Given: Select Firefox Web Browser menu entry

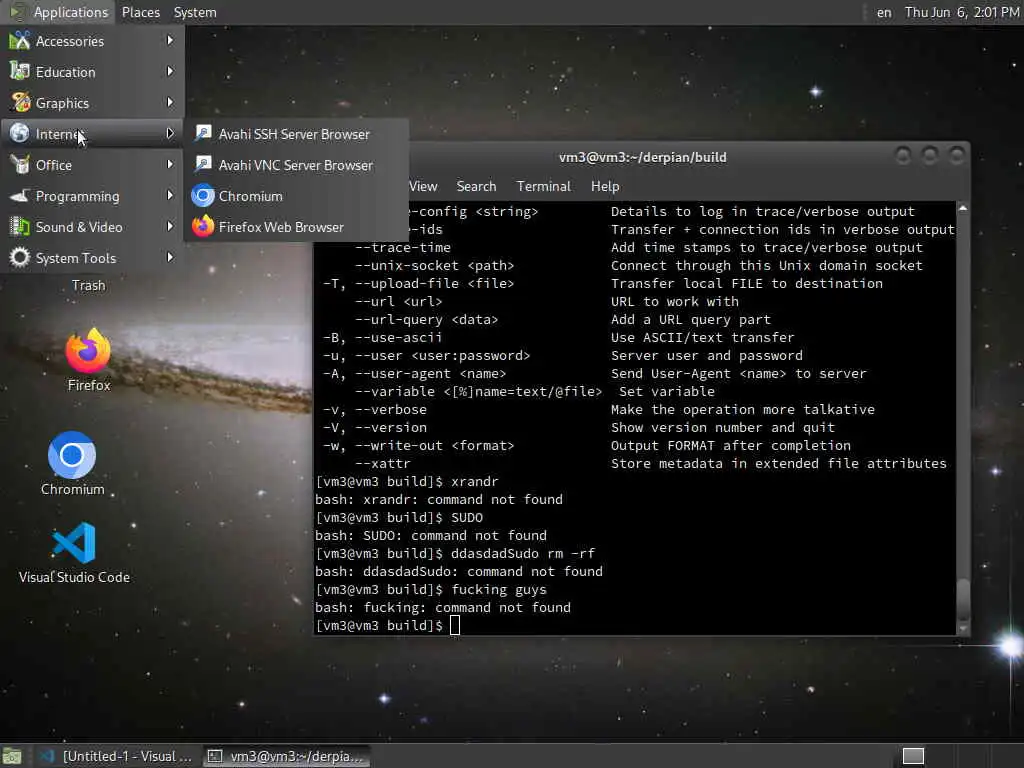Looking at the screenshot, I should [296, 227].
